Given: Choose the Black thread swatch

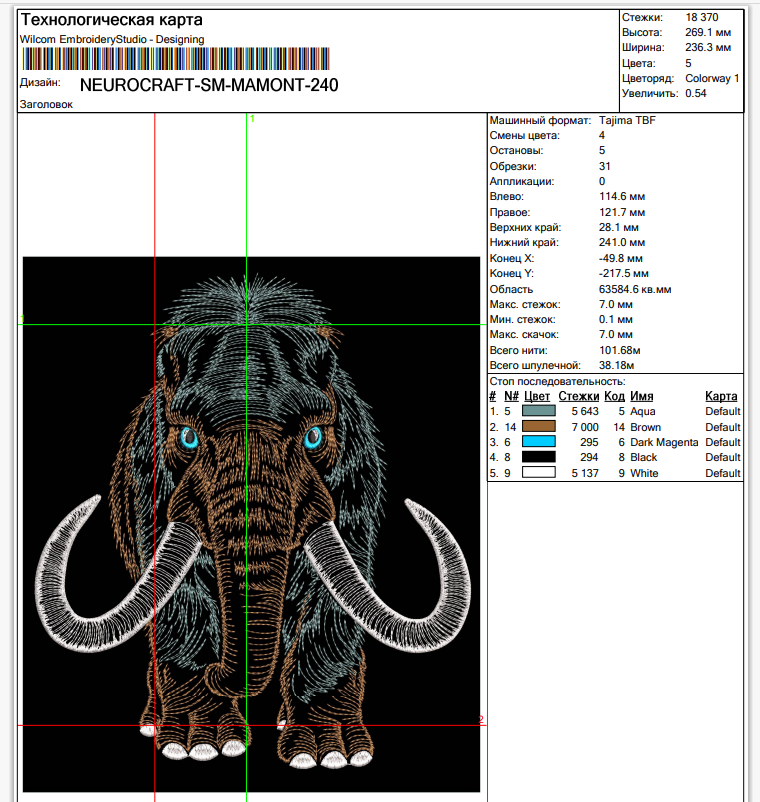Looking at the screenshot, I should (x=539, y=457).
